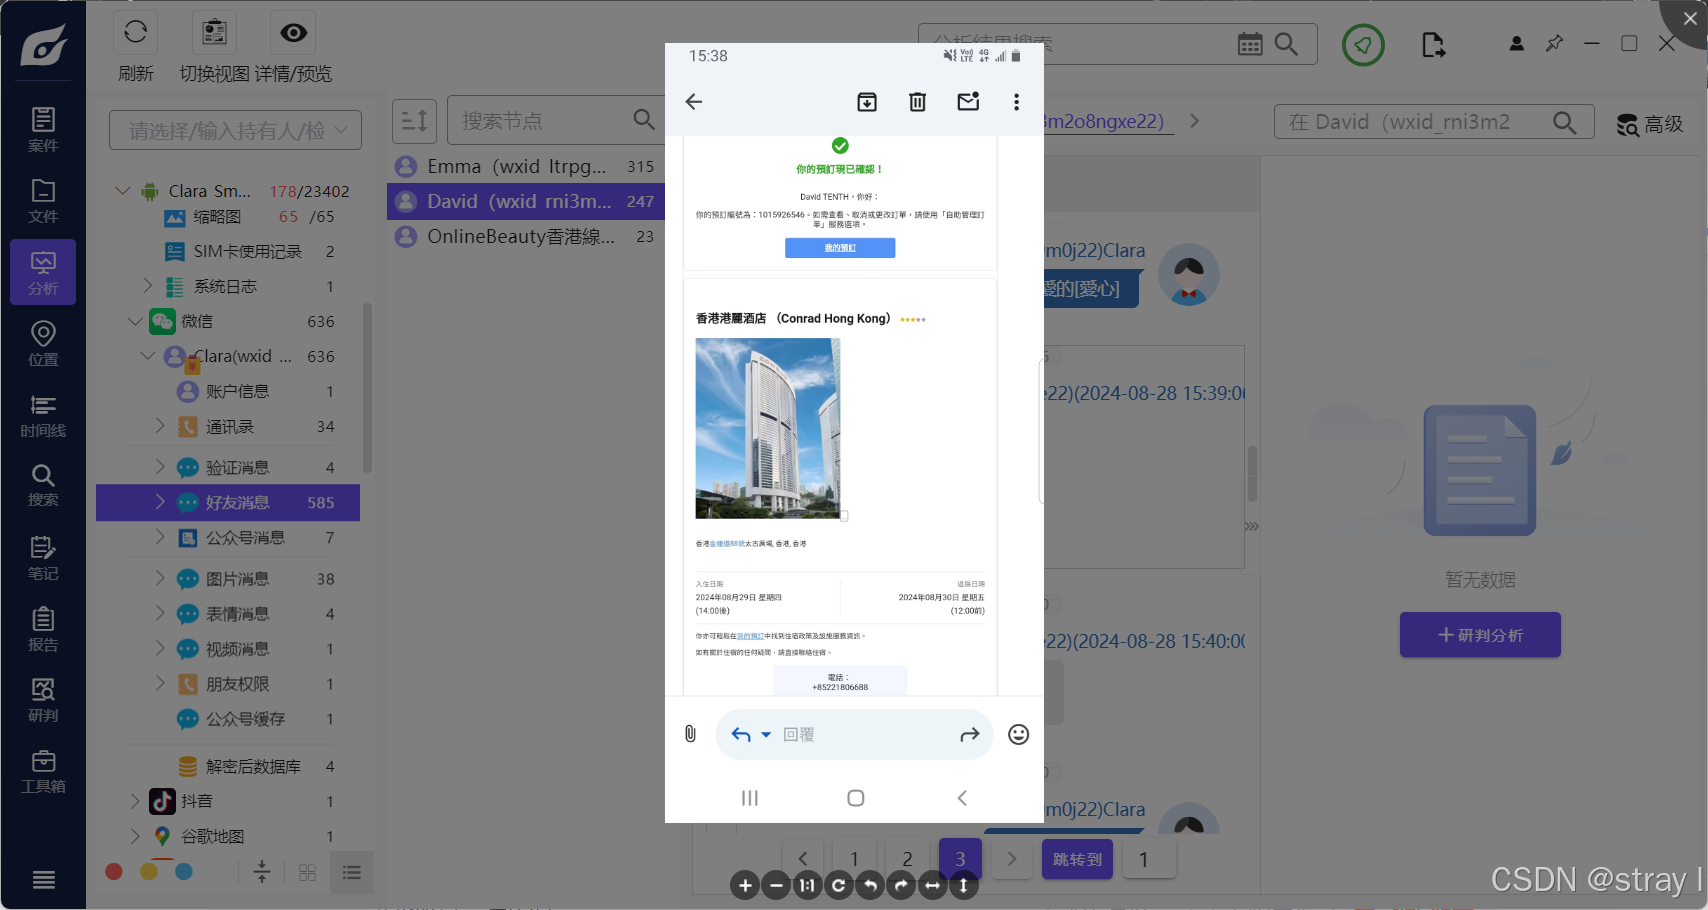
Task: Click the export file icon in title bar
Action: pos(1433,45)
